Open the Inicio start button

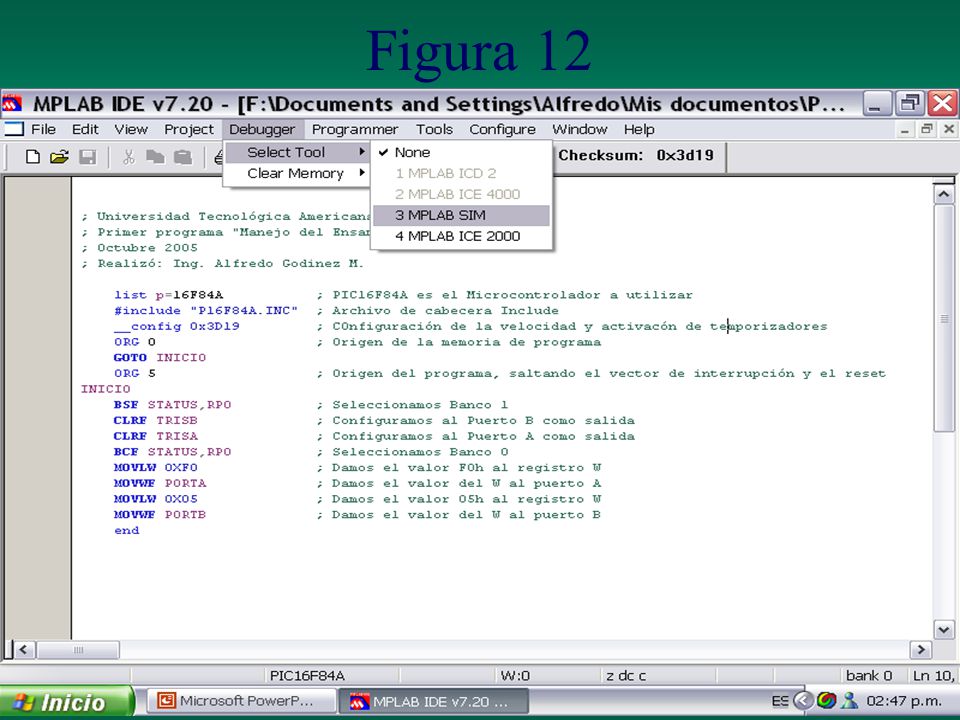coord(66,702)
